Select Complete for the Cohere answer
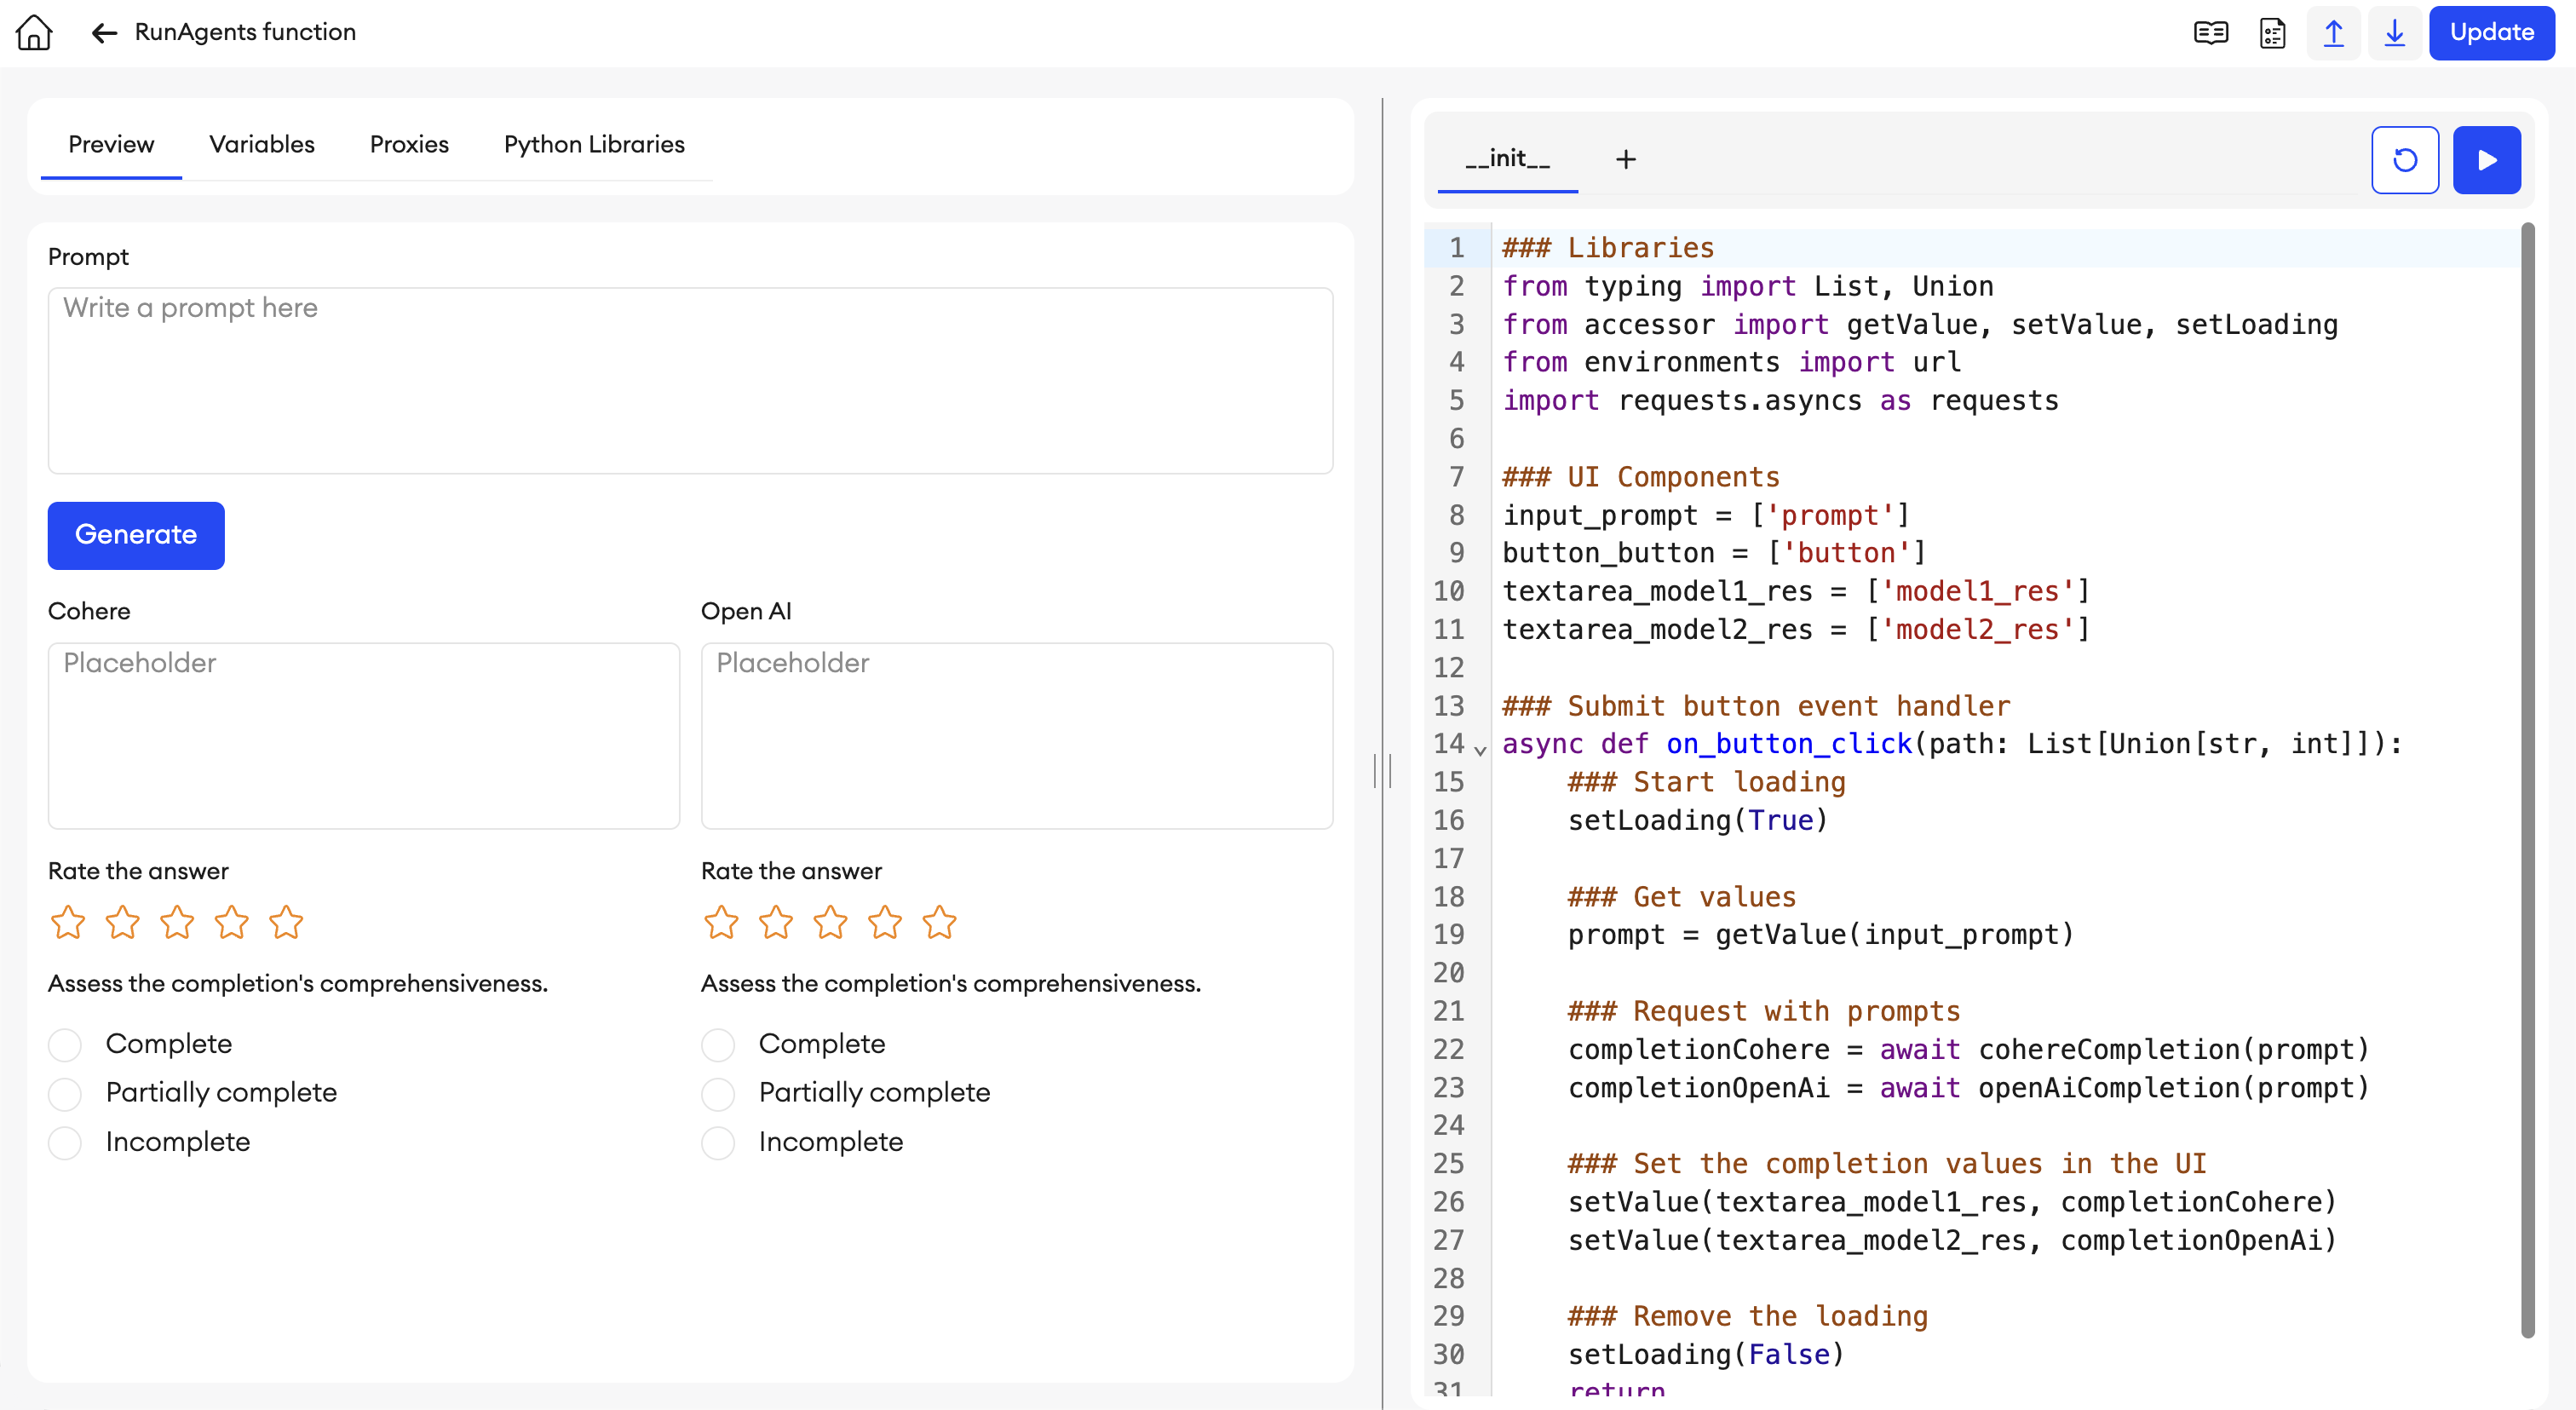Screen dimensions: 2576x1410 click(64, 1044)
